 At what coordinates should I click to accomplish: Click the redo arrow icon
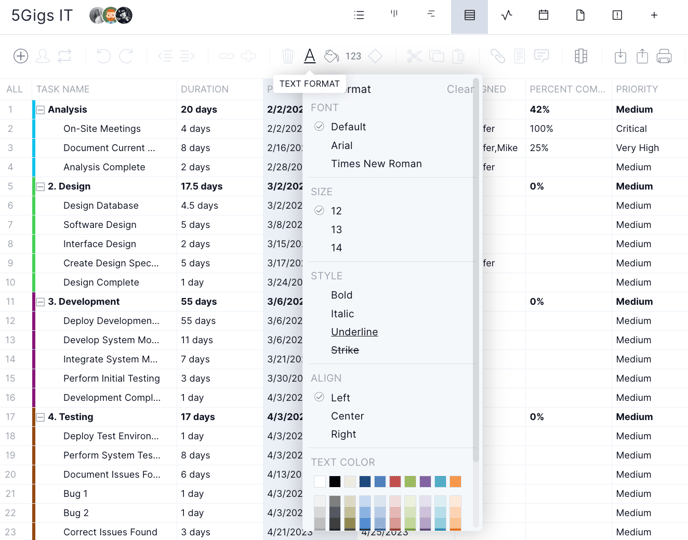click(126, 56)
